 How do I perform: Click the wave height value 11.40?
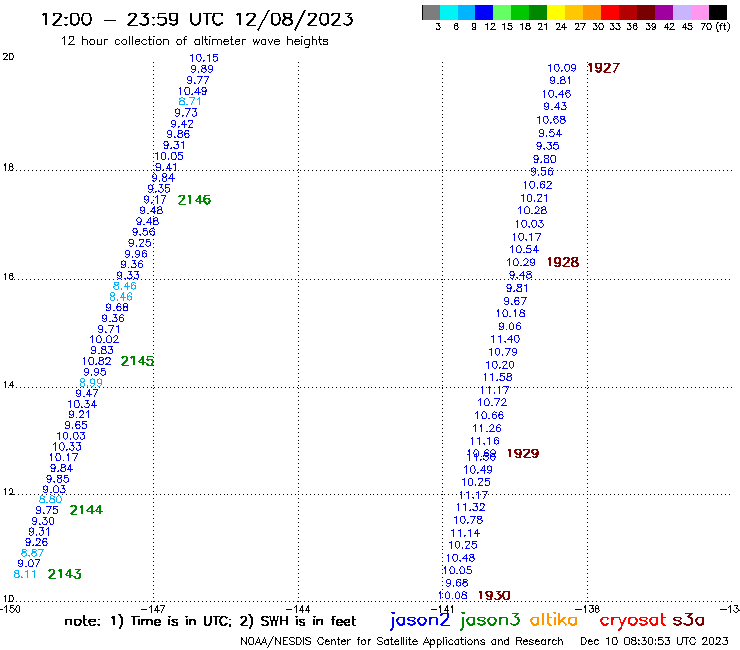point(505,339)
